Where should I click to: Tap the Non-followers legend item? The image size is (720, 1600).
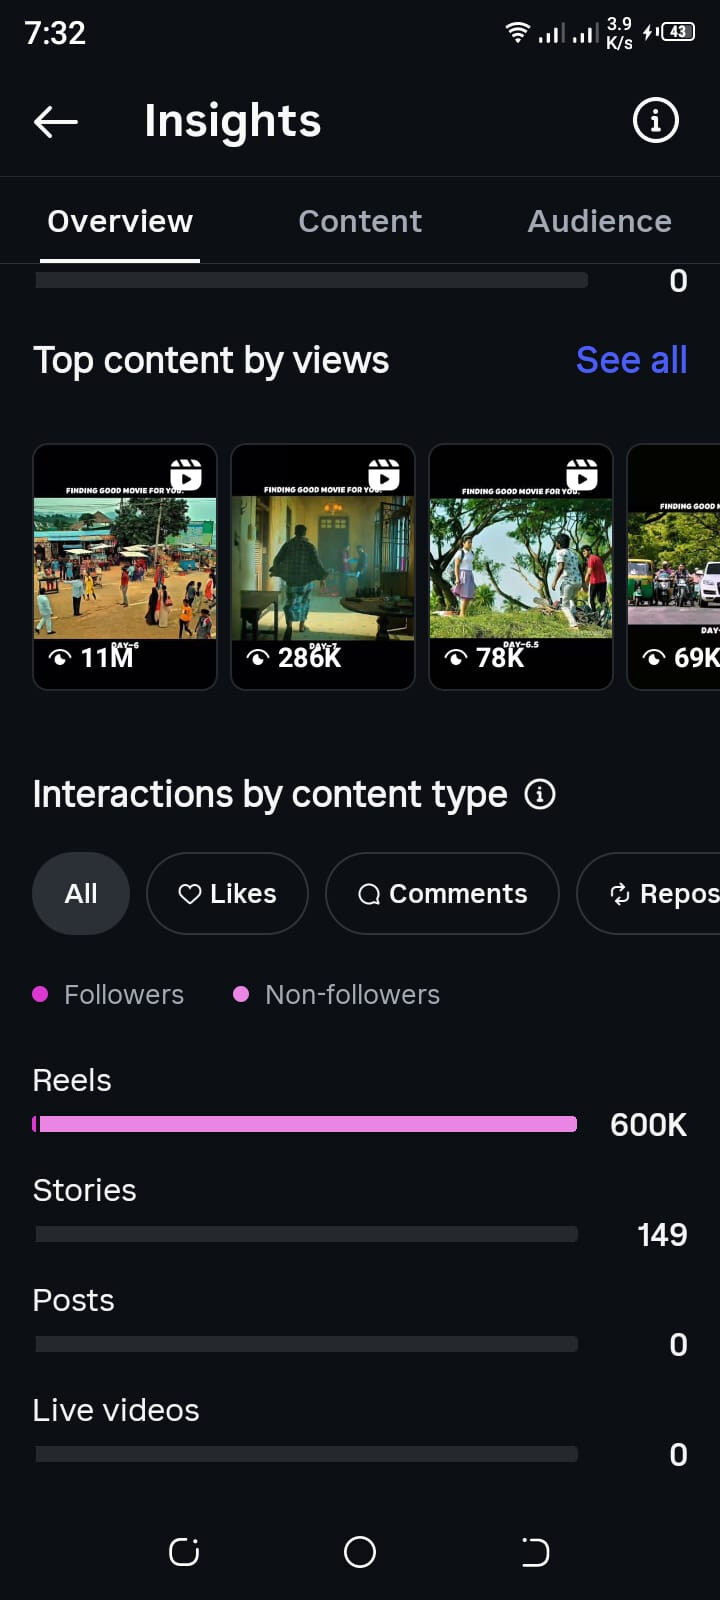point(337,995)
